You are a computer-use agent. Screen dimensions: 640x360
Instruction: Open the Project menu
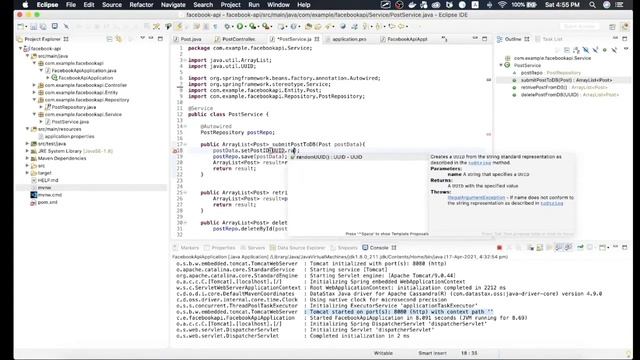click(x=231, y=5)
